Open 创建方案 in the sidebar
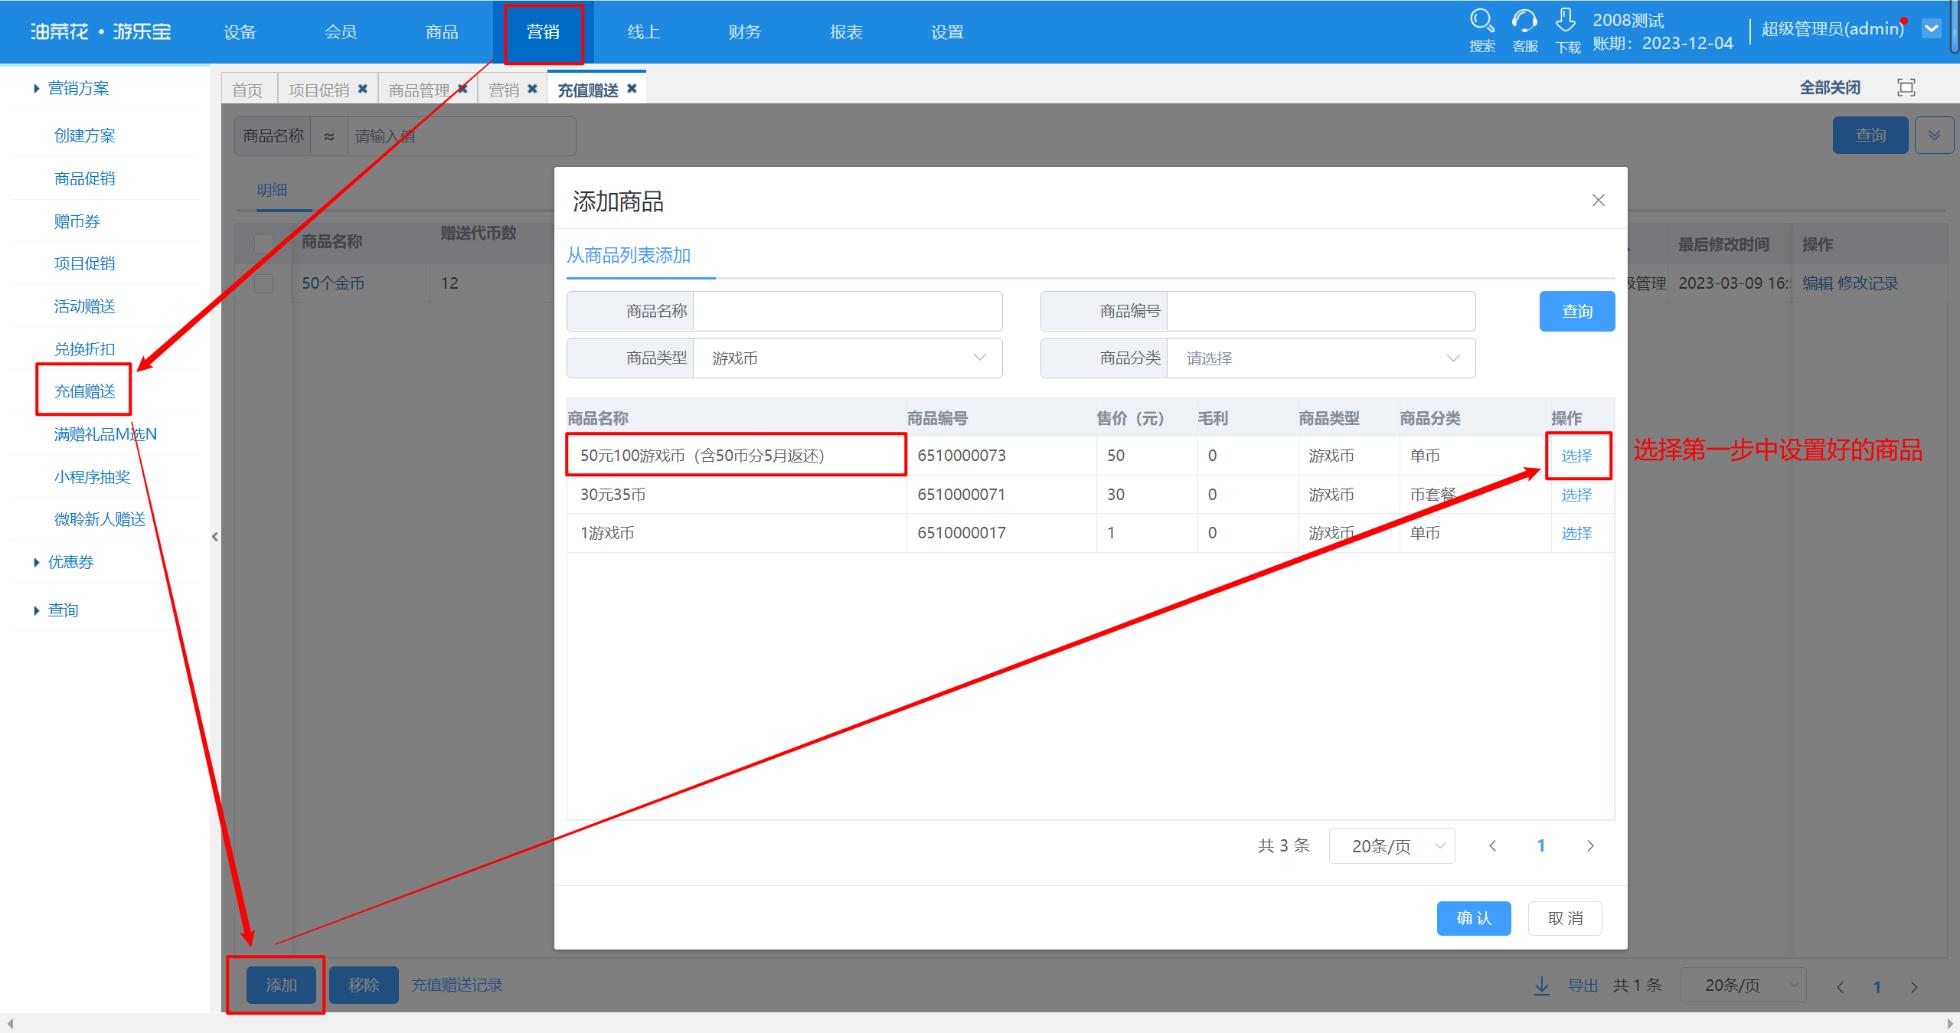1960x1033 pixels. point(85,136)
